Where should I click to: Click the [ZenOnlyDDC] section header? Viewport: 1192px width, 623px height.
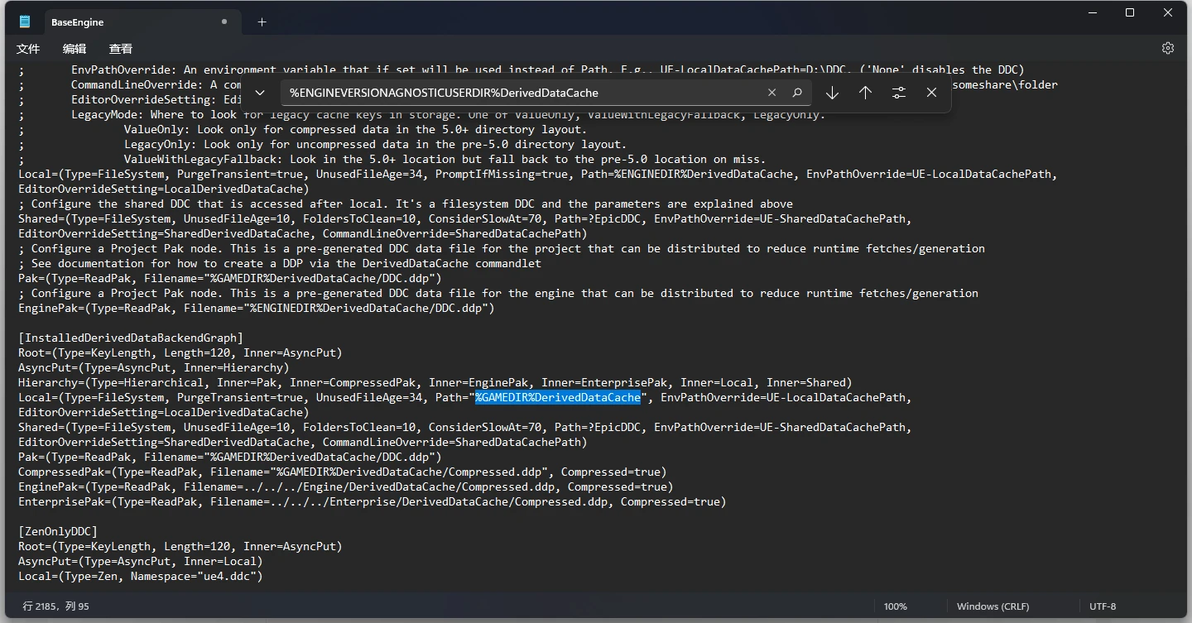point(58,532)
